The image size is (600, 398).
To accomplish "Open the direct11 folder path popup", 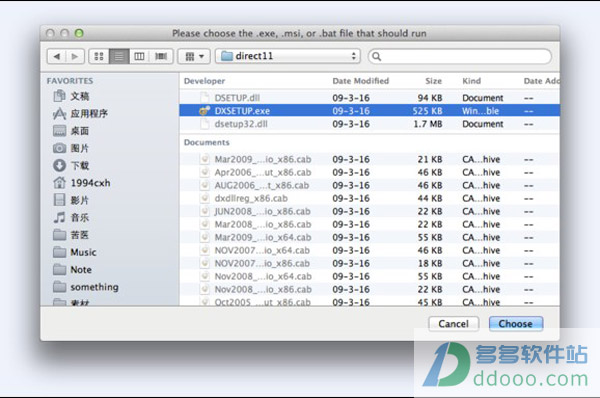I will pos(288,56).
